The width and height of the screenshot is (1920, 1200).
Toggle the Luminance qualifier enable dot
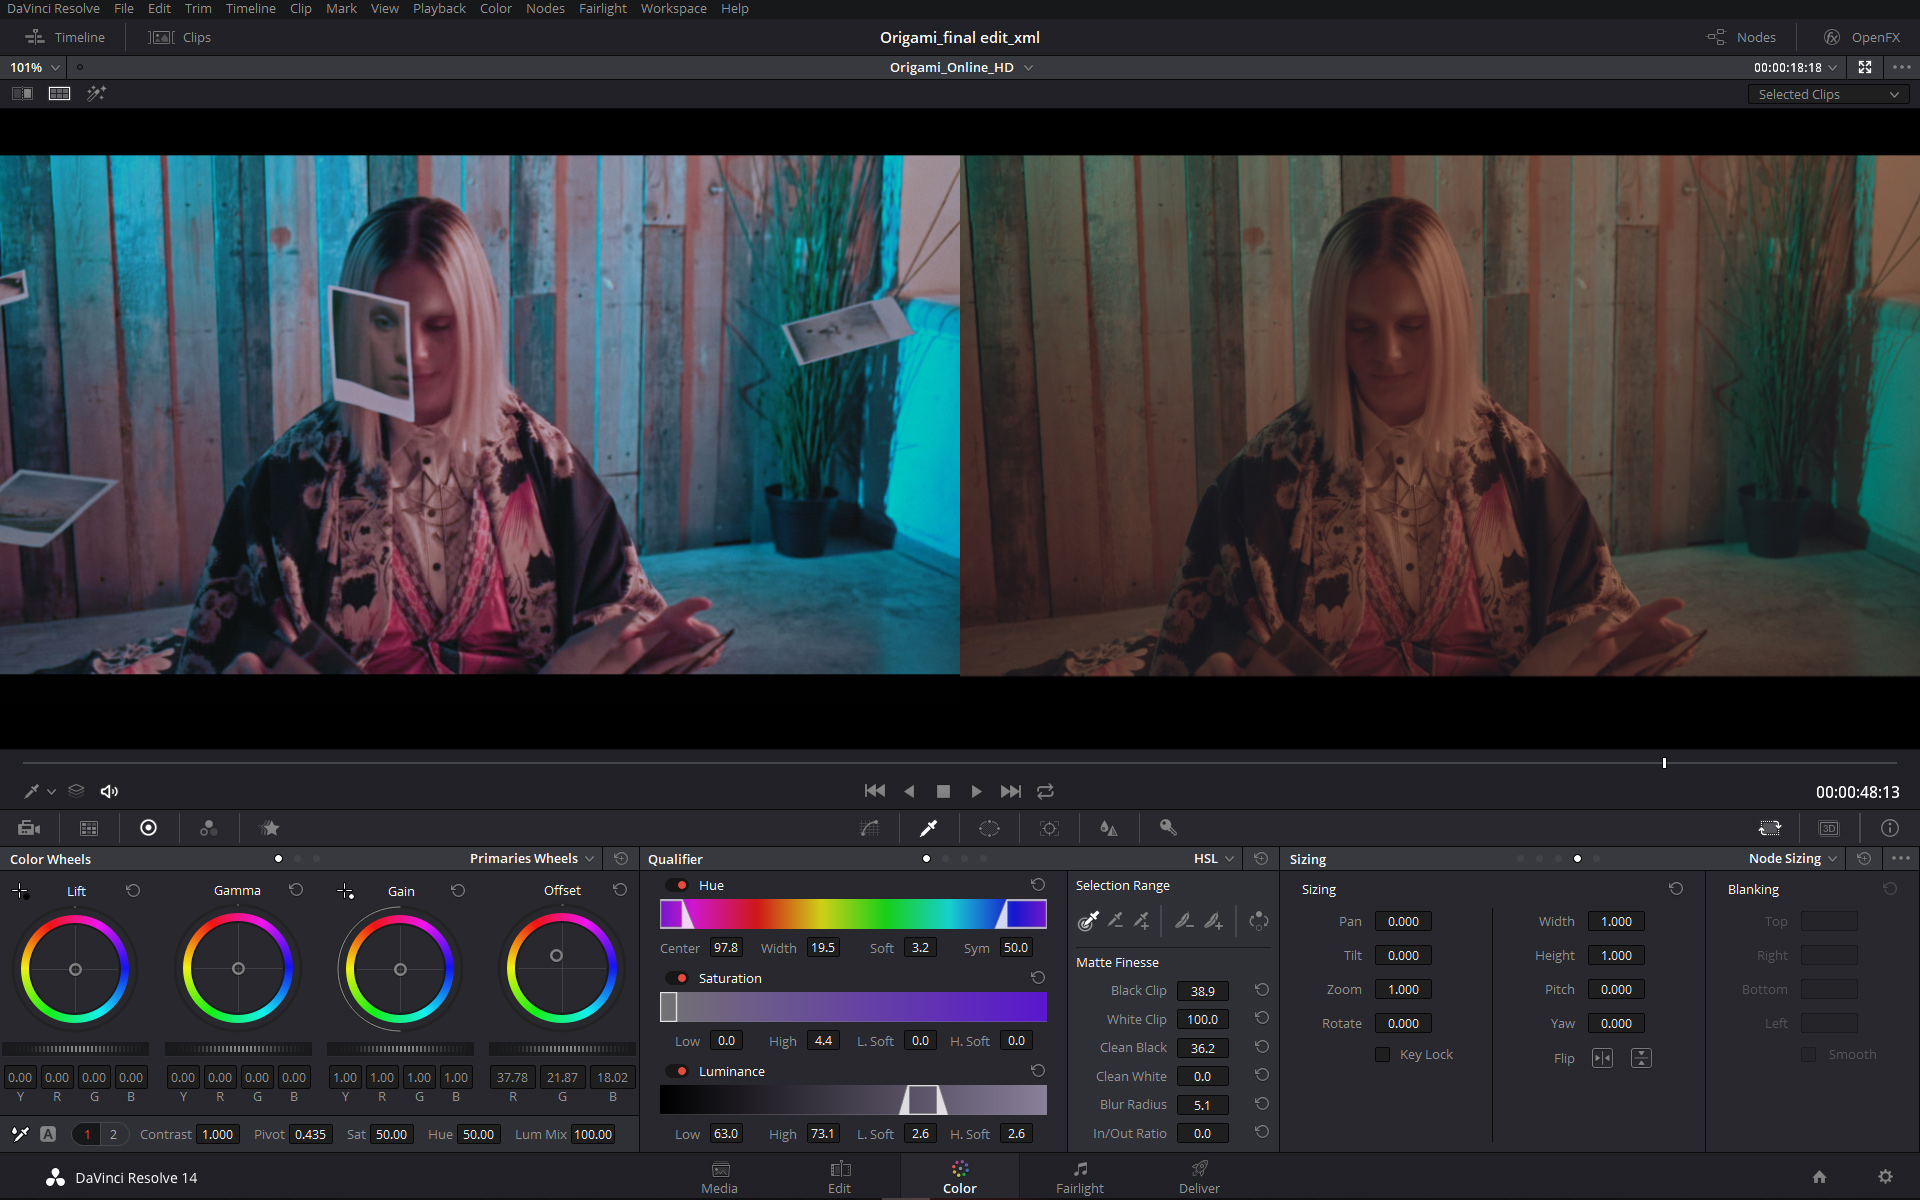(681, 1071)
